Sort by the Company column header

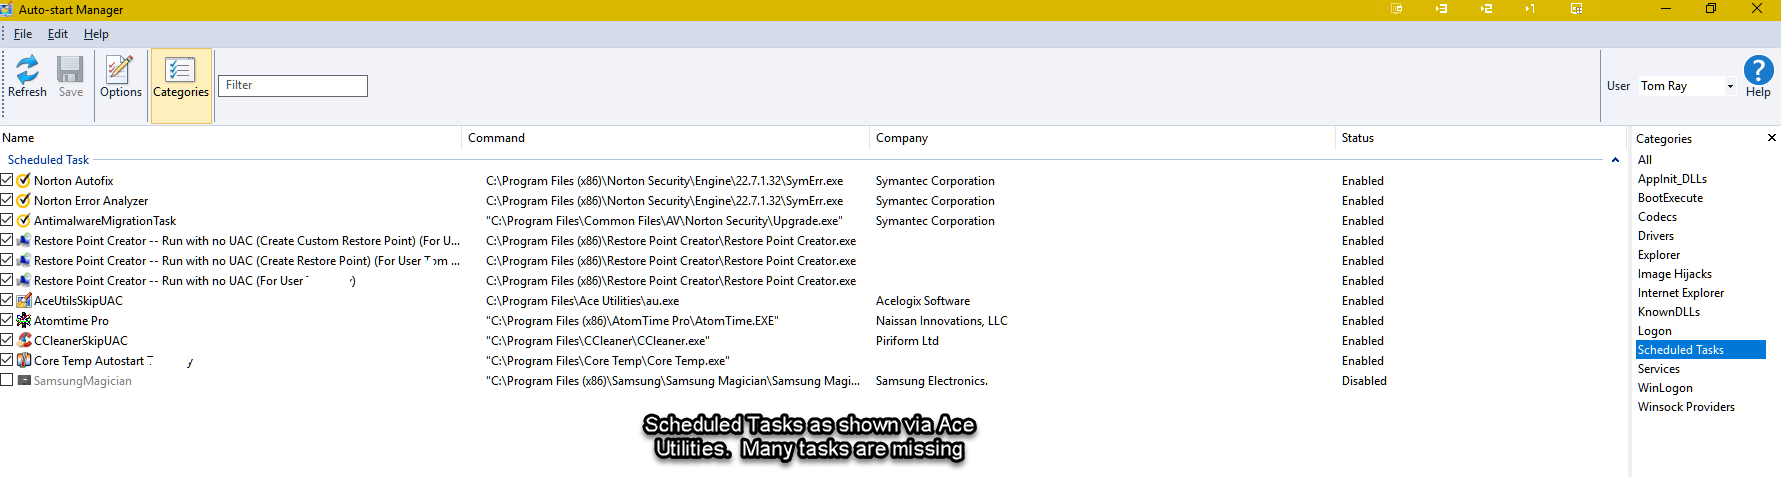(902, 138)
